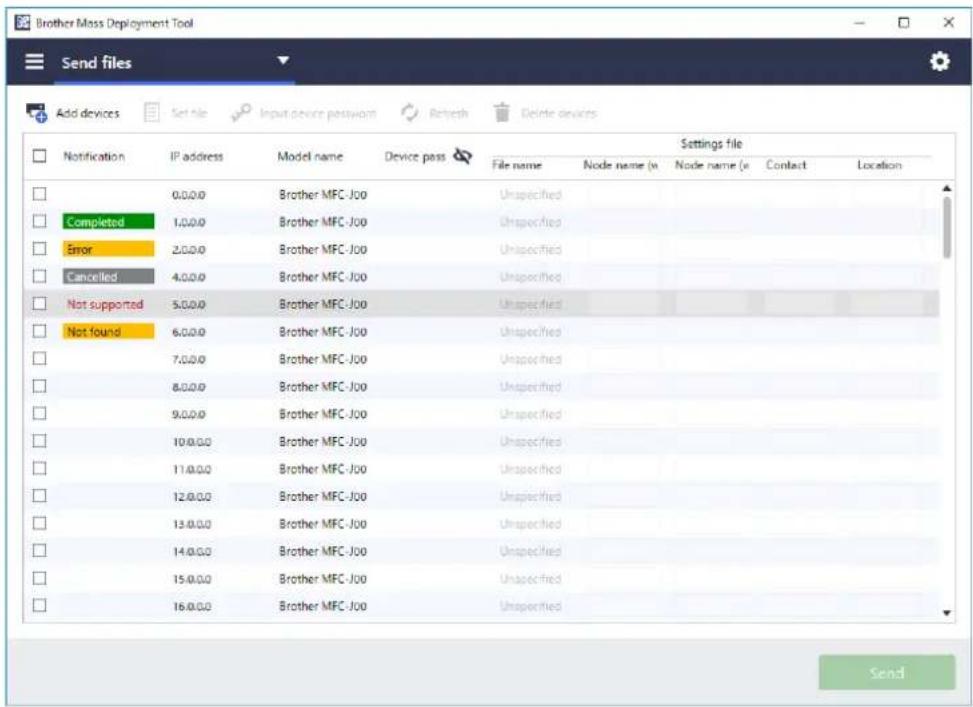Check the box for Not found device
Screen dimensions: 973x707
click(x=39, y=331)
